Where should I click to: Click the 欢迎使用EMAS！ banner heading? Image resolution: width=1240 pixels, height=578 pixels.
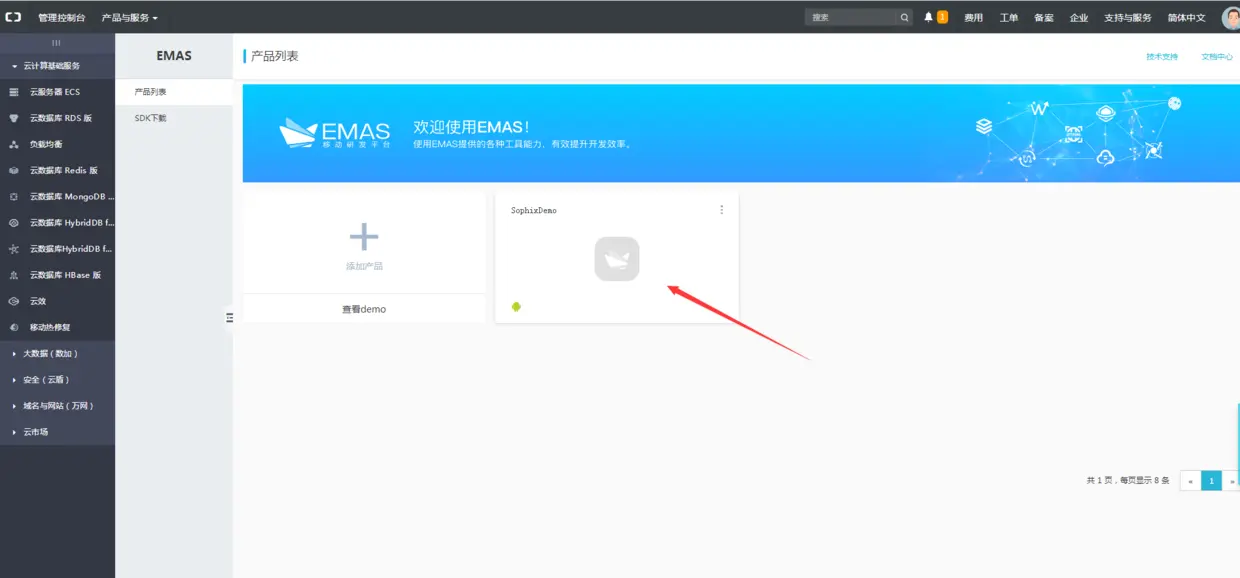471,127
